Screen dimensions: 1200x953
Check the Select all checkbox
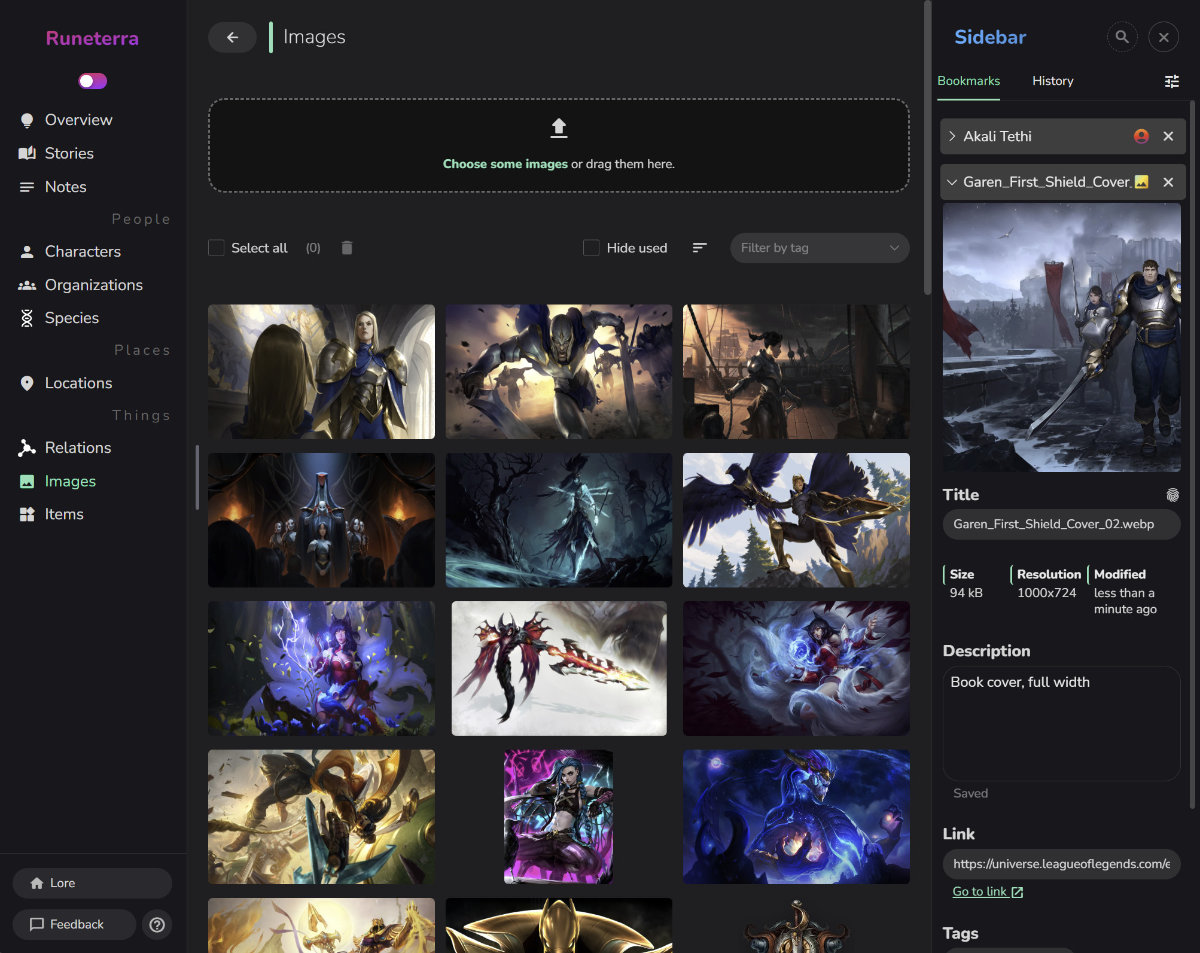(216, 247)
